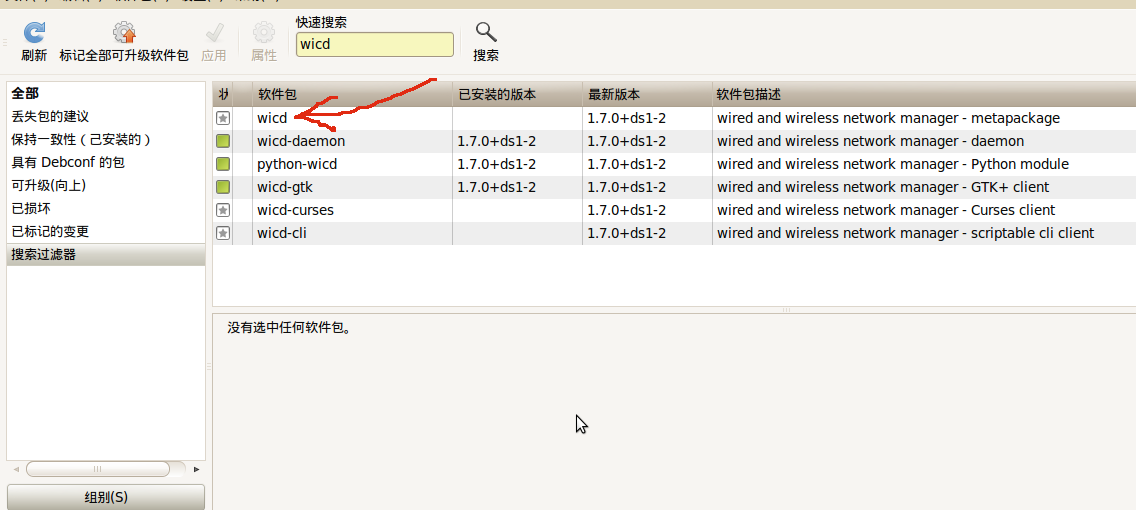This screenshot has height=510, width=1136.
Task: Click the sidebar scrollbar right arrow
Action: pyautogui.click(x=196, y=469)
